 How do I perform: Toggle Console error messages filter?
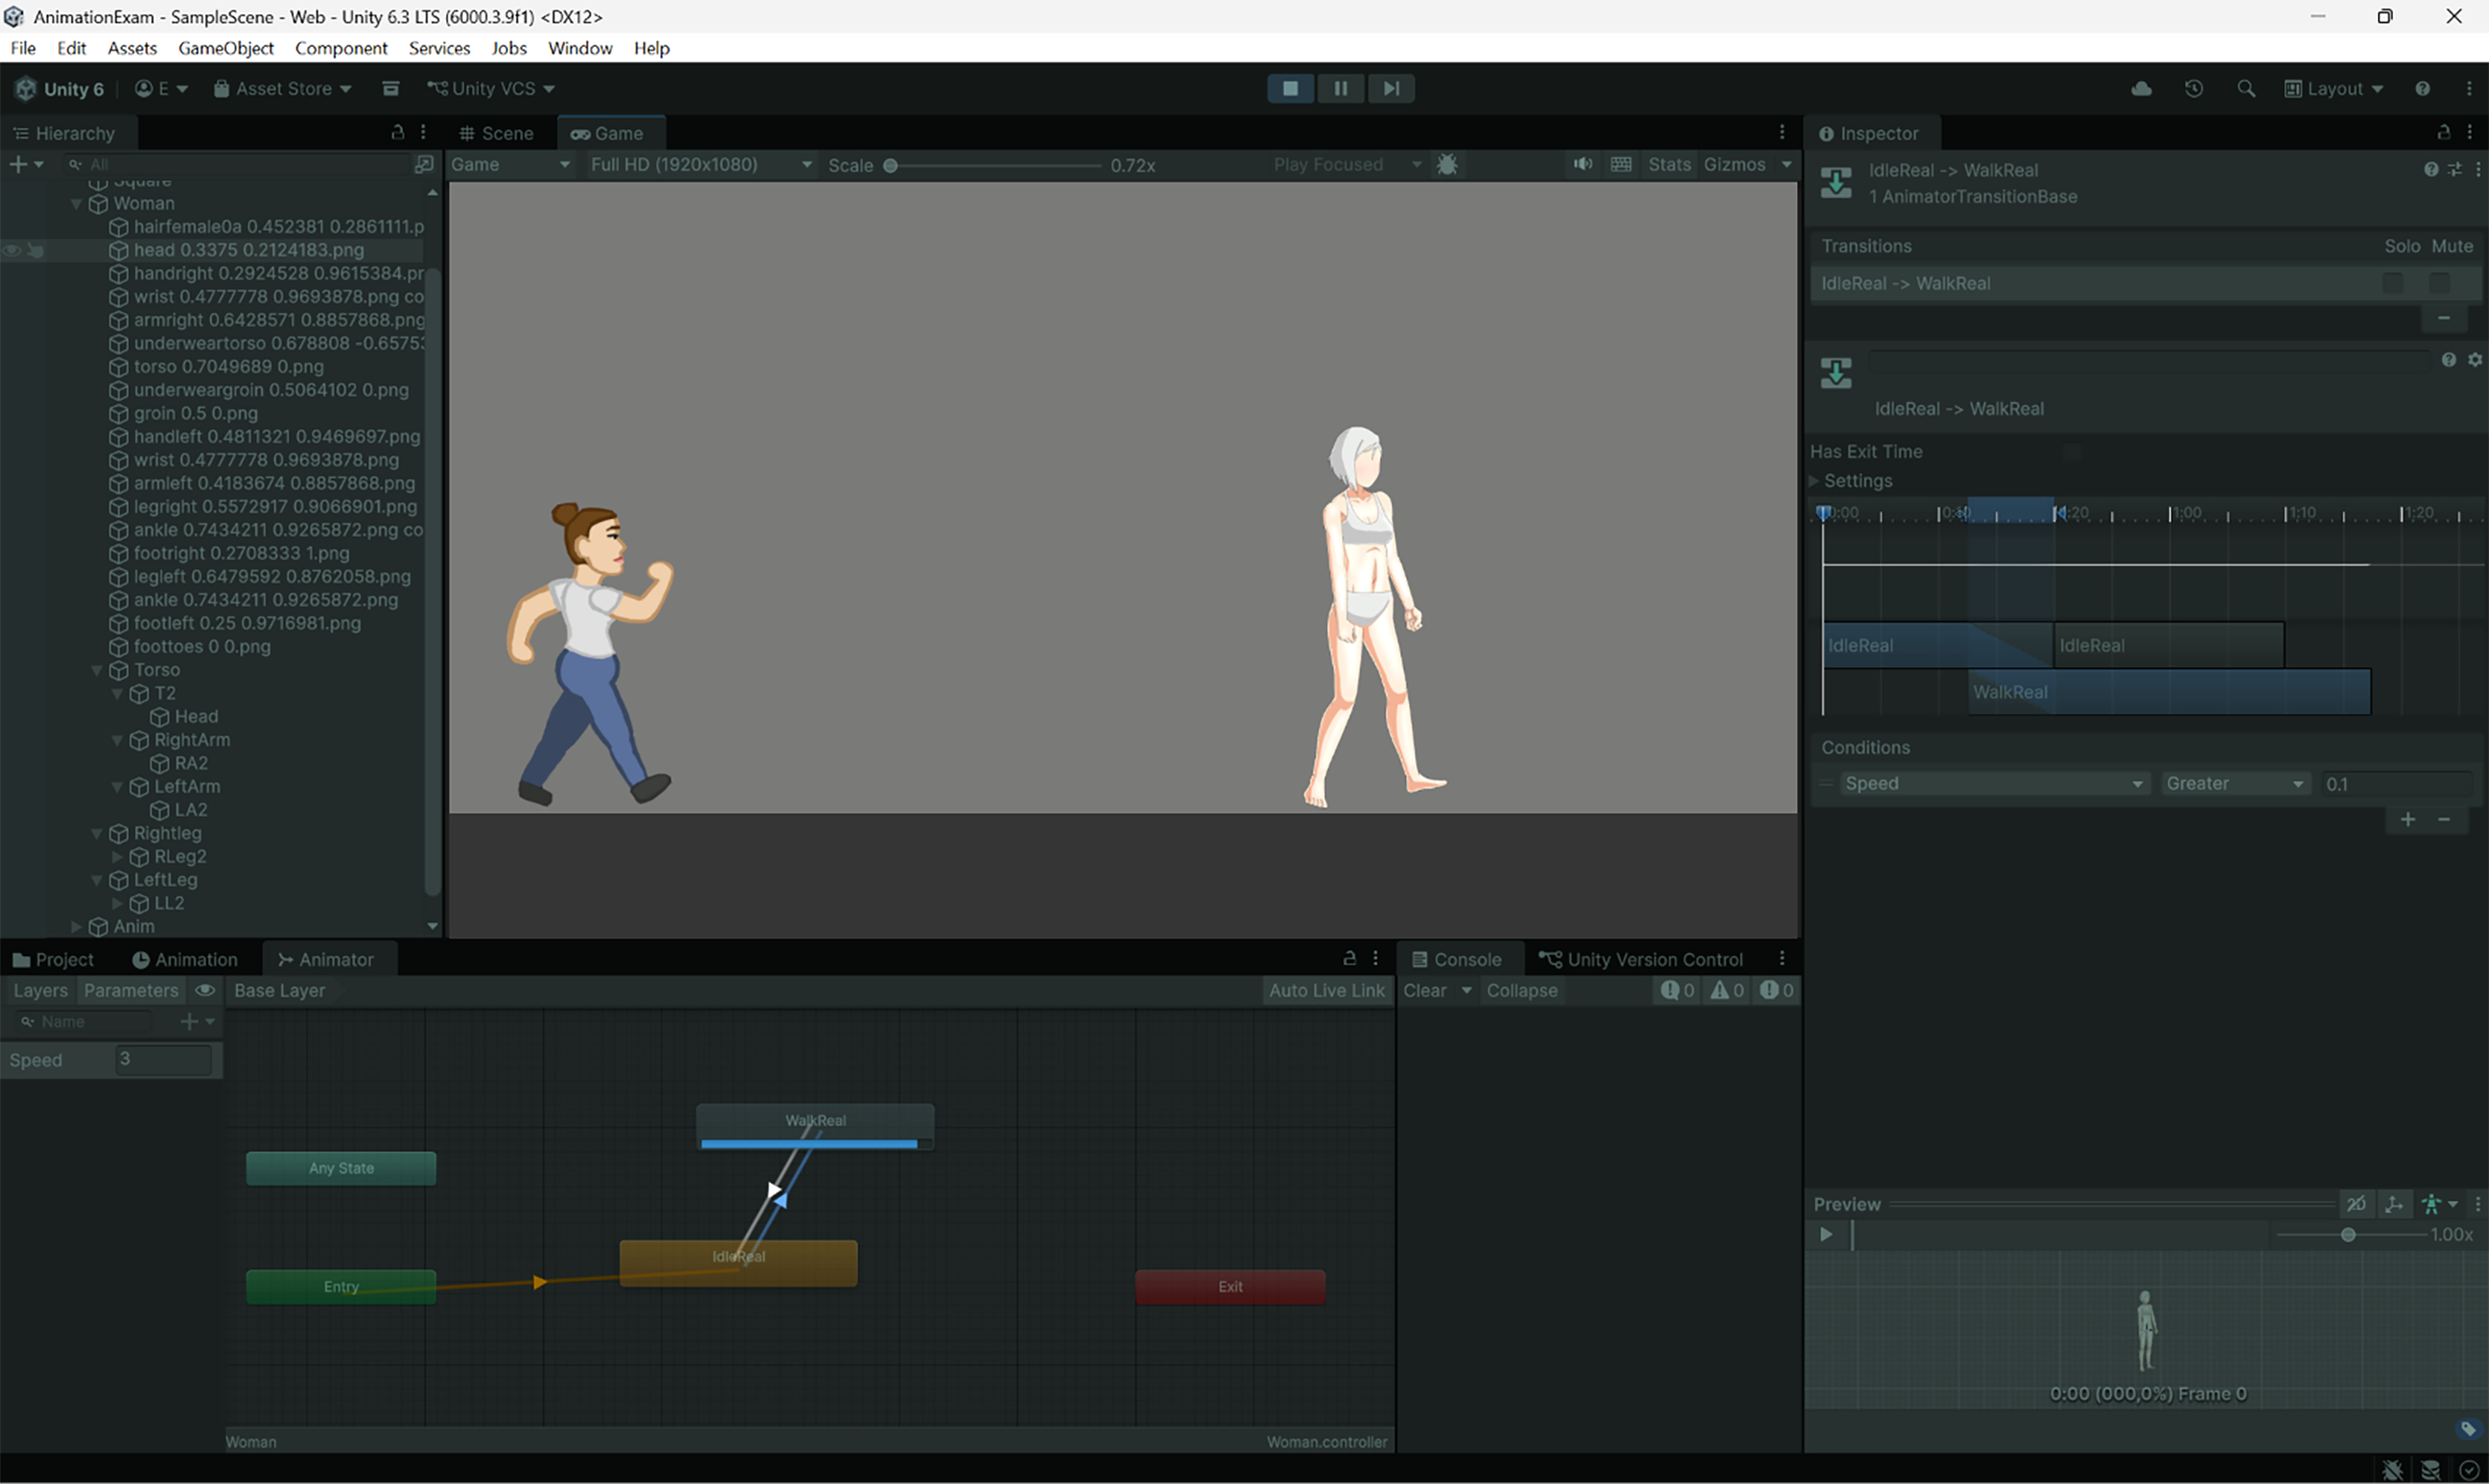tap(1776, 990)
